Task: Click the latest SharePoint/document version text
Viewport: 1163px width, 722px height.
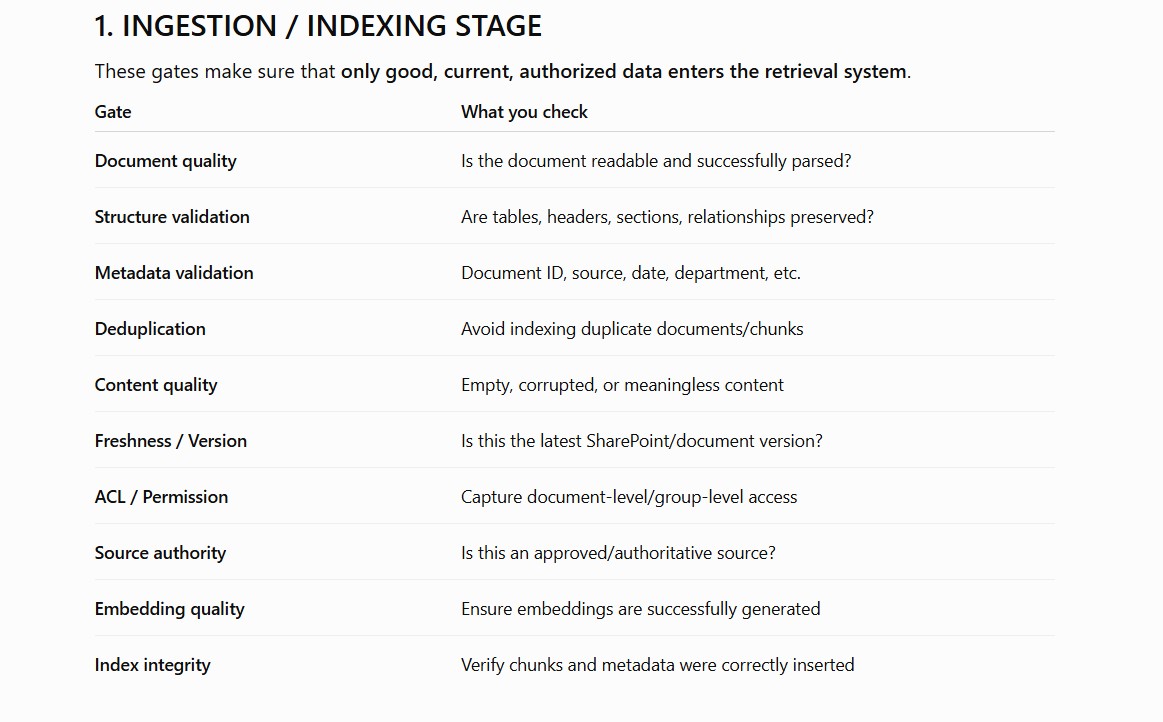Action: [x=642, y=441]
